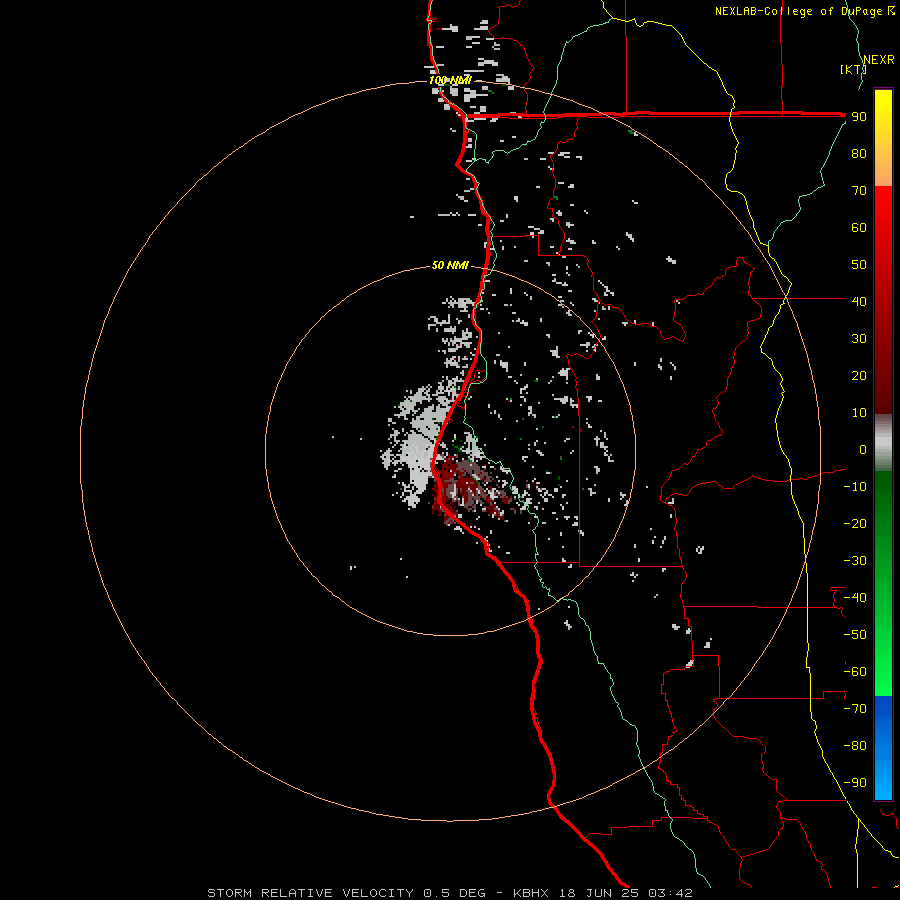Screen dimensions: 900x900
Task: Click the -10 value on the velocity scale
Action: tap(855, 487)
